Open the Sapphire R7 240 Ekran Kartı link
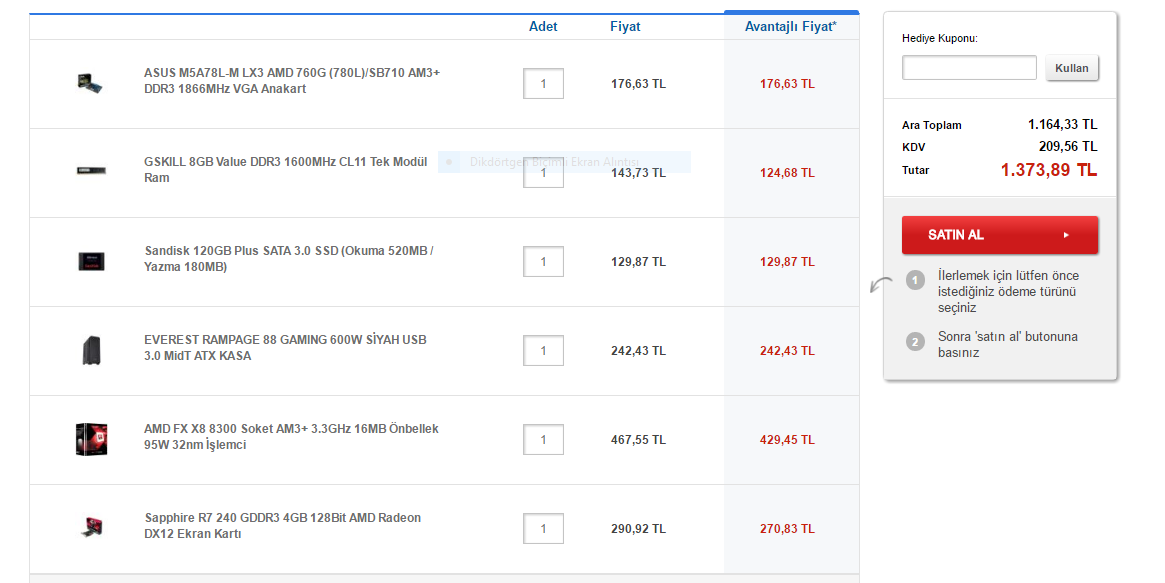This screenshot has width=1165, height=583. click(x=282, y=526)
